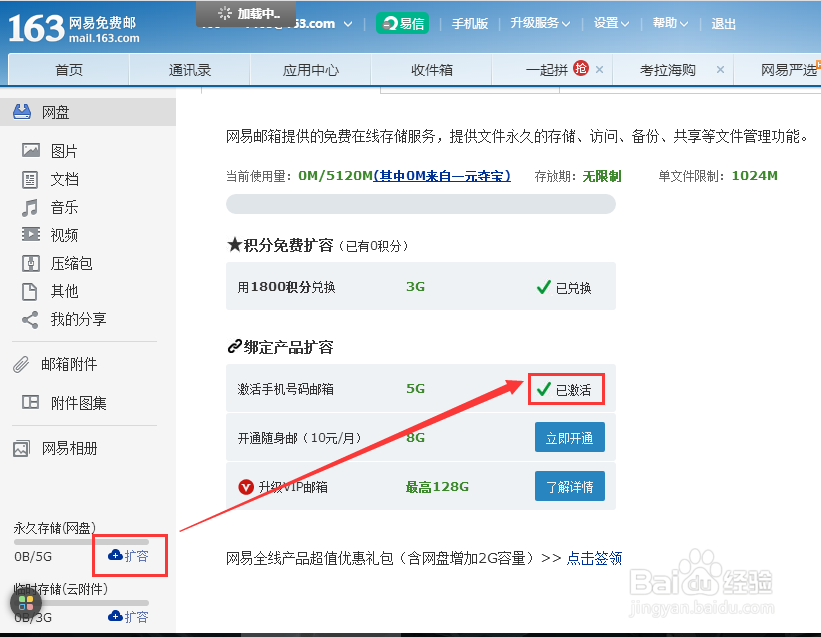Switch to the 首页 tab
Viewport: 821px width, 637px height.
point(69,70)
